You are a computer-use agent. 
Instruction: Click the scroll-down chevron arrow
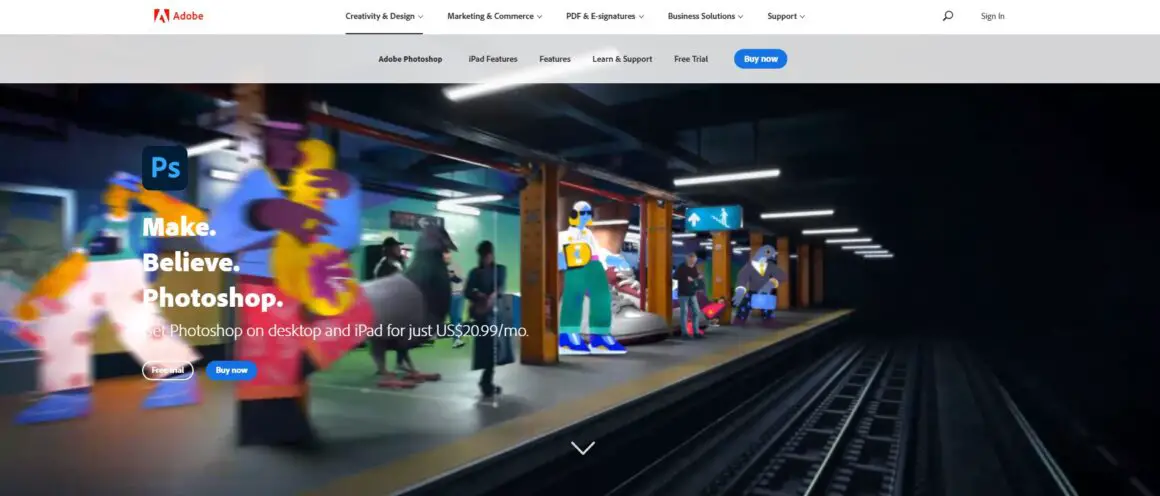click(583, 448)
